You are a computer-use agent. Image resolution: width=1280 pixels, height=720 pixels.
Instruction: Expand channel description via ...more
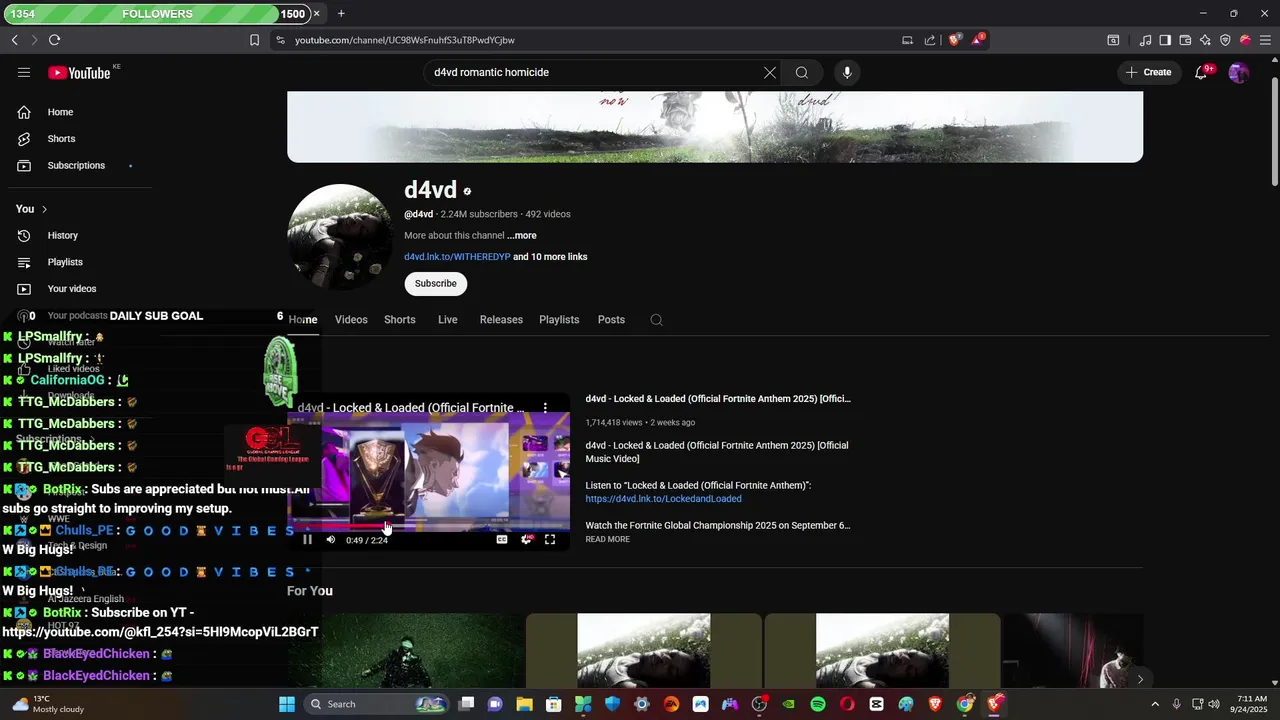point(521,236)
